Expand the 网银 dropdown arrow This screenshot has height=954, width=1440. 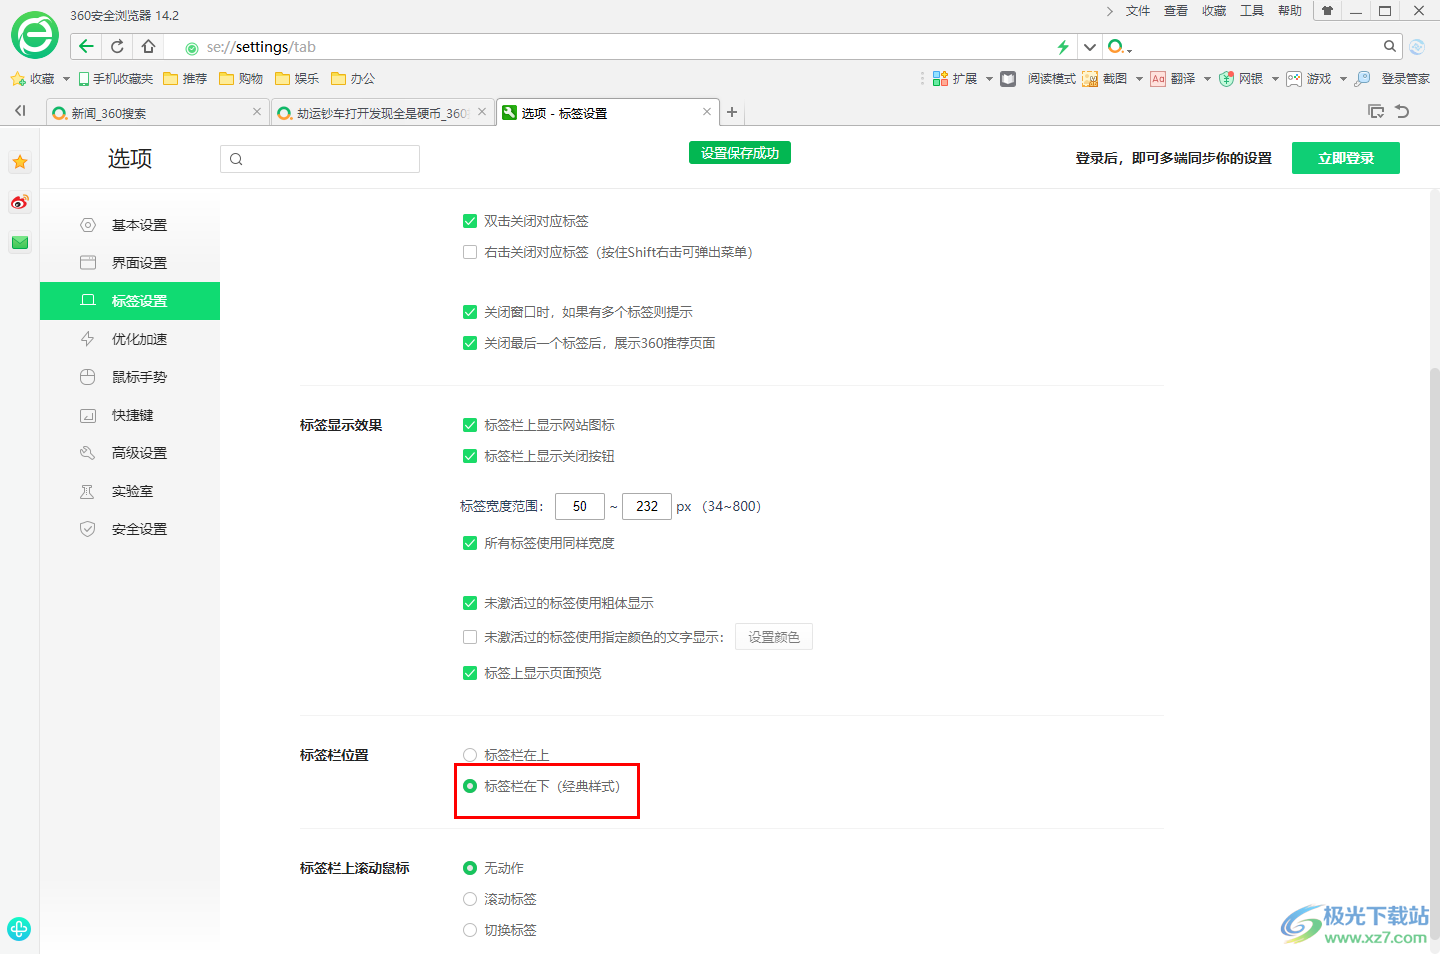[x=1275, y=79]
